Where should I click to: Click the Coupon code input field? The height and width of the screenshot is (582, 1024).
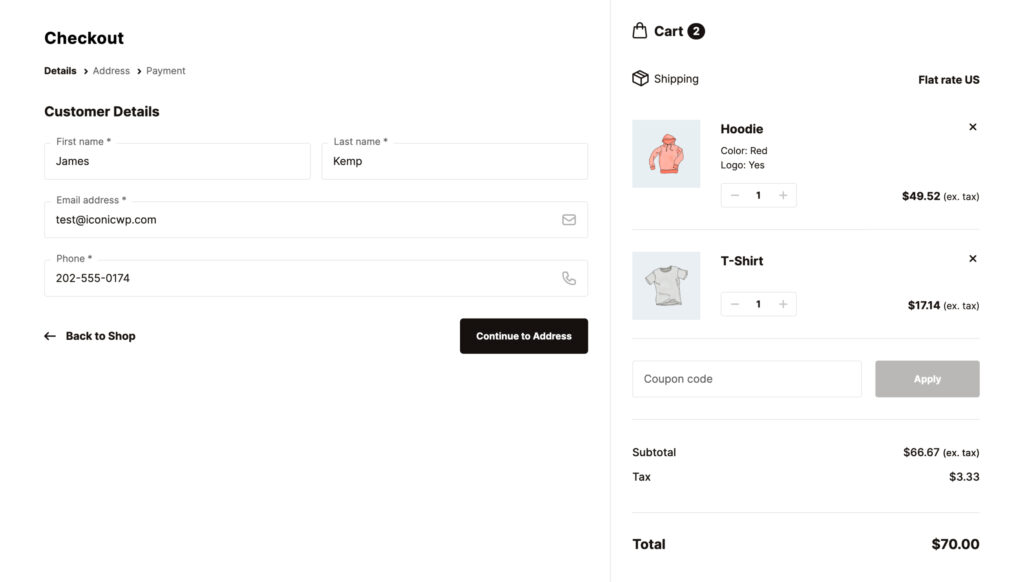pyautogui.click(x=745, y=379)
